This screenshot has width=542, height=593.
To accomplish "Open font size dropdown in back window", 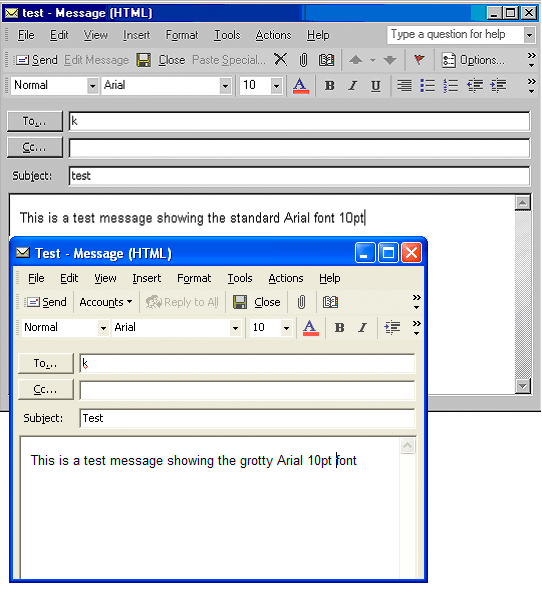I will [x=276, y=86].
